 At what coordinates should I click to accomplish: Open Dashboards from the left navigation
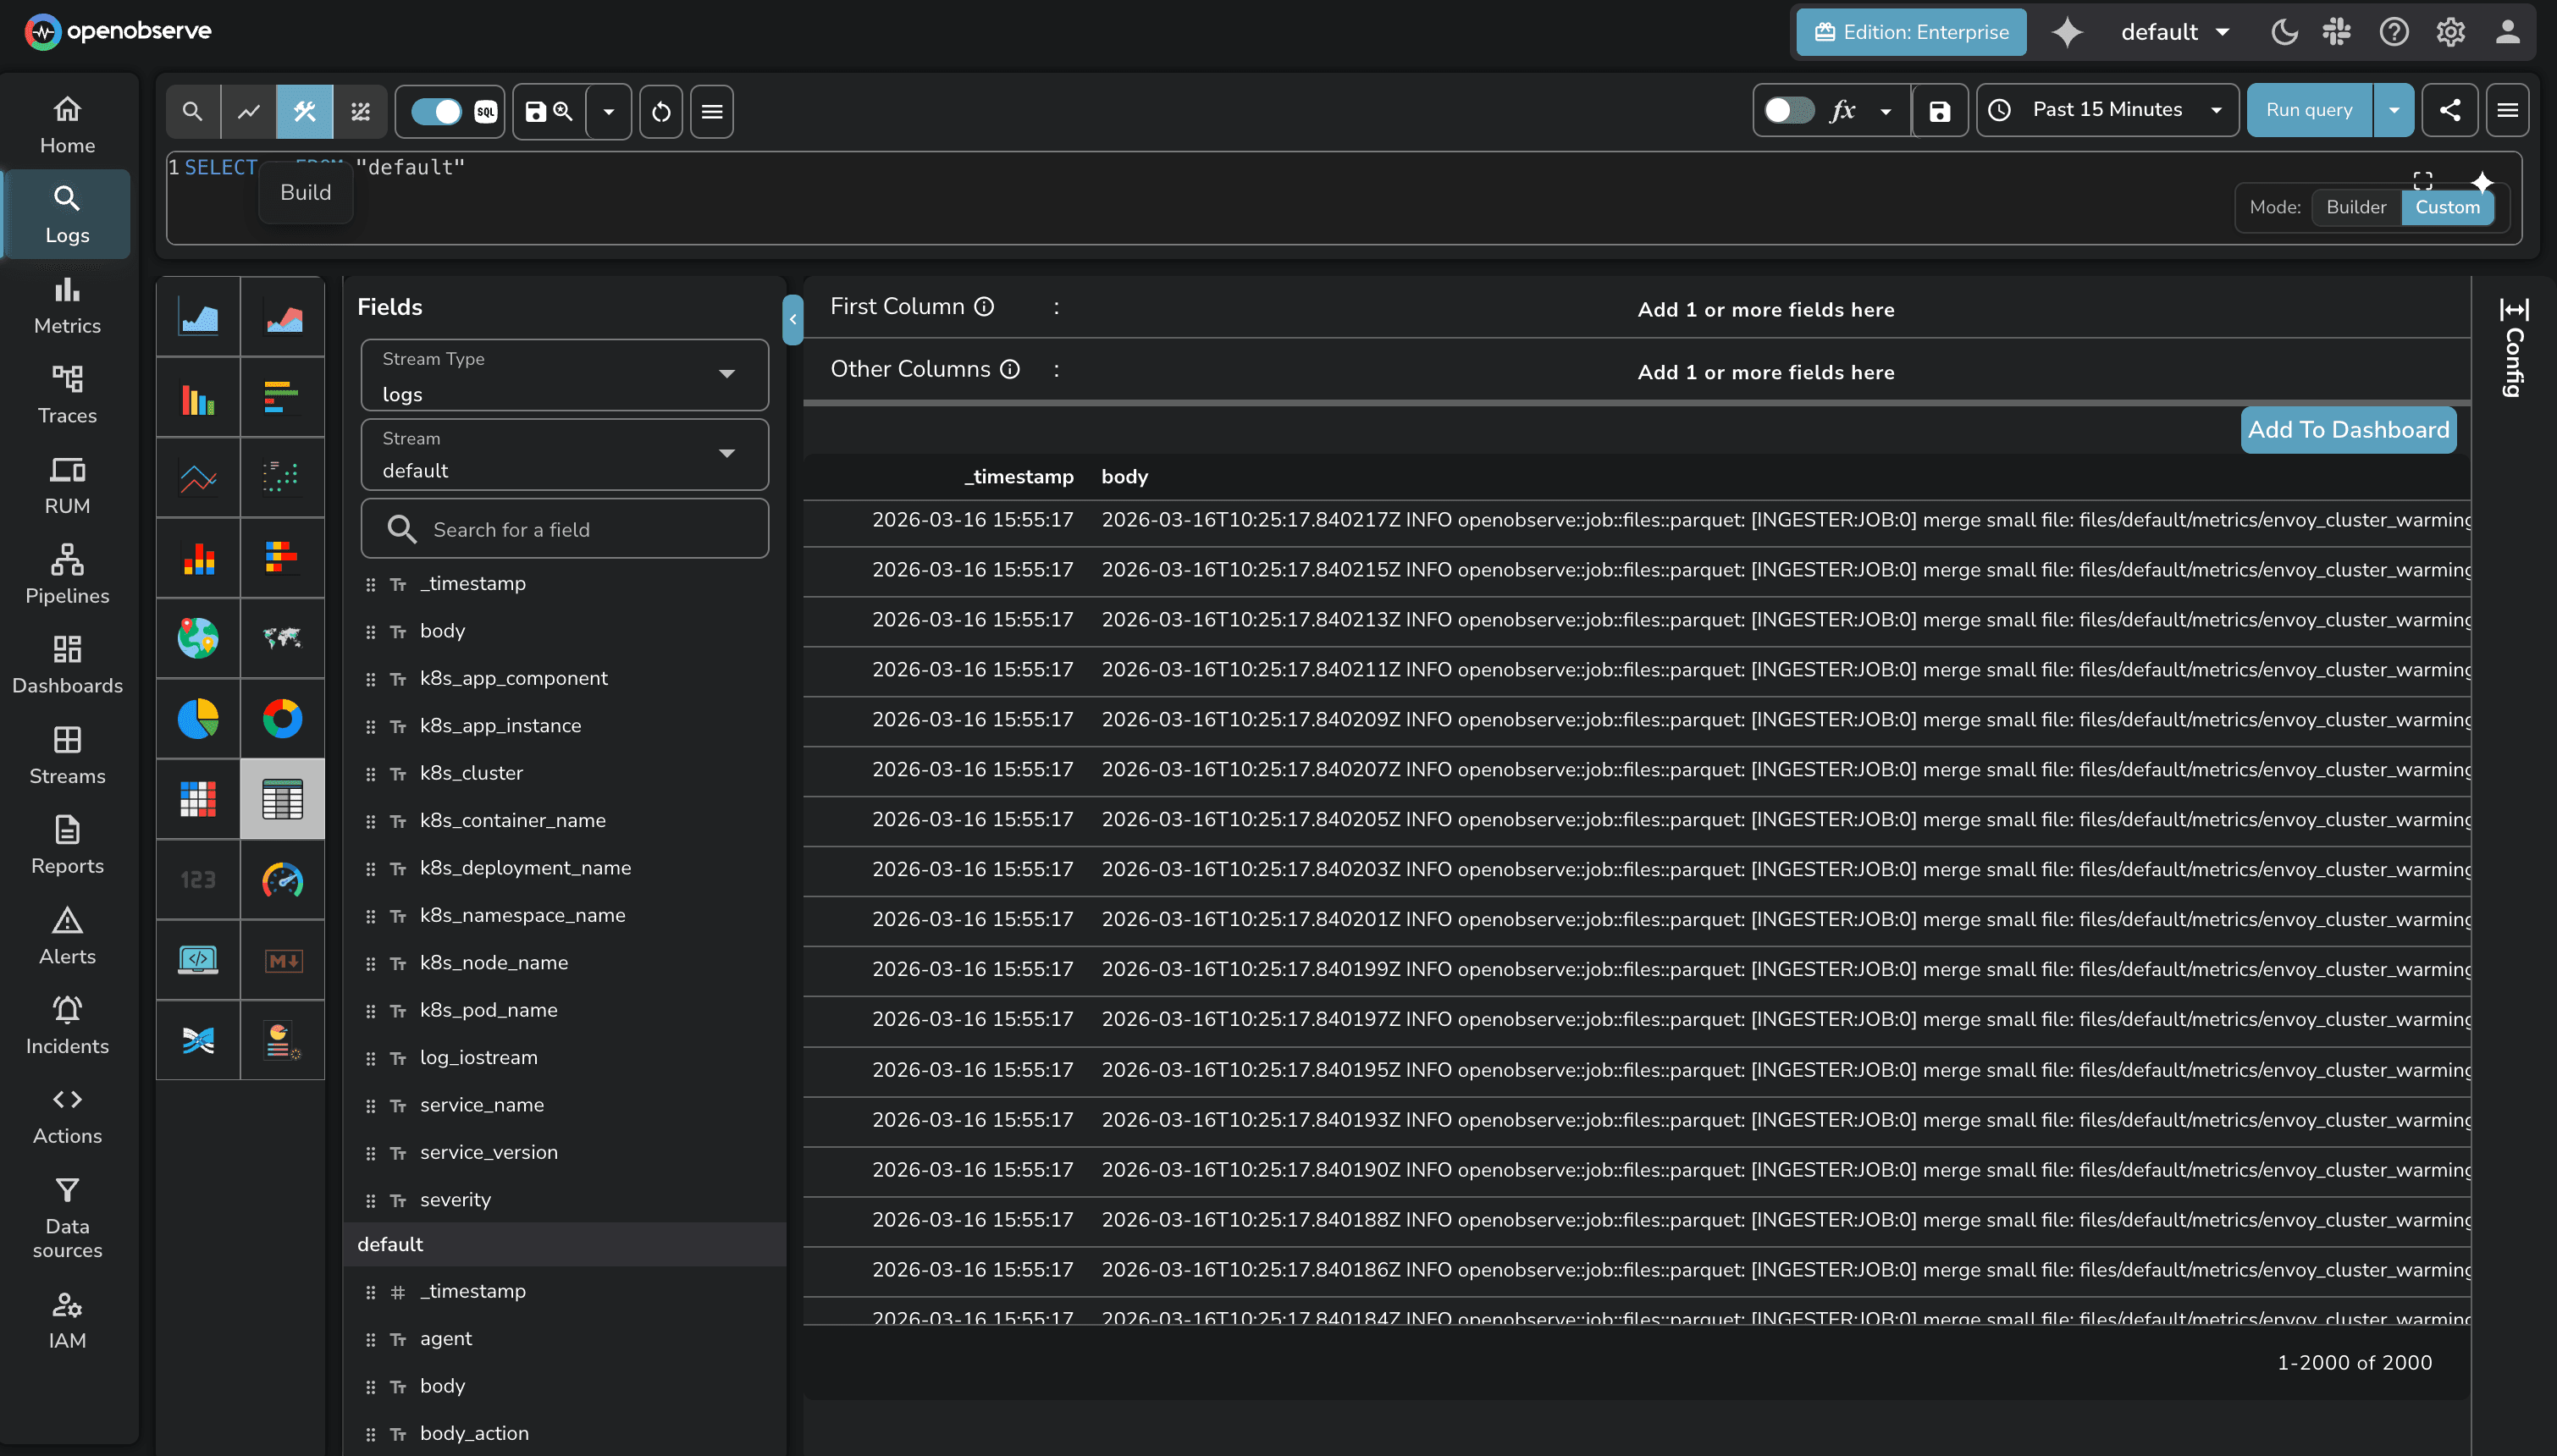click(x=66, y=665)
